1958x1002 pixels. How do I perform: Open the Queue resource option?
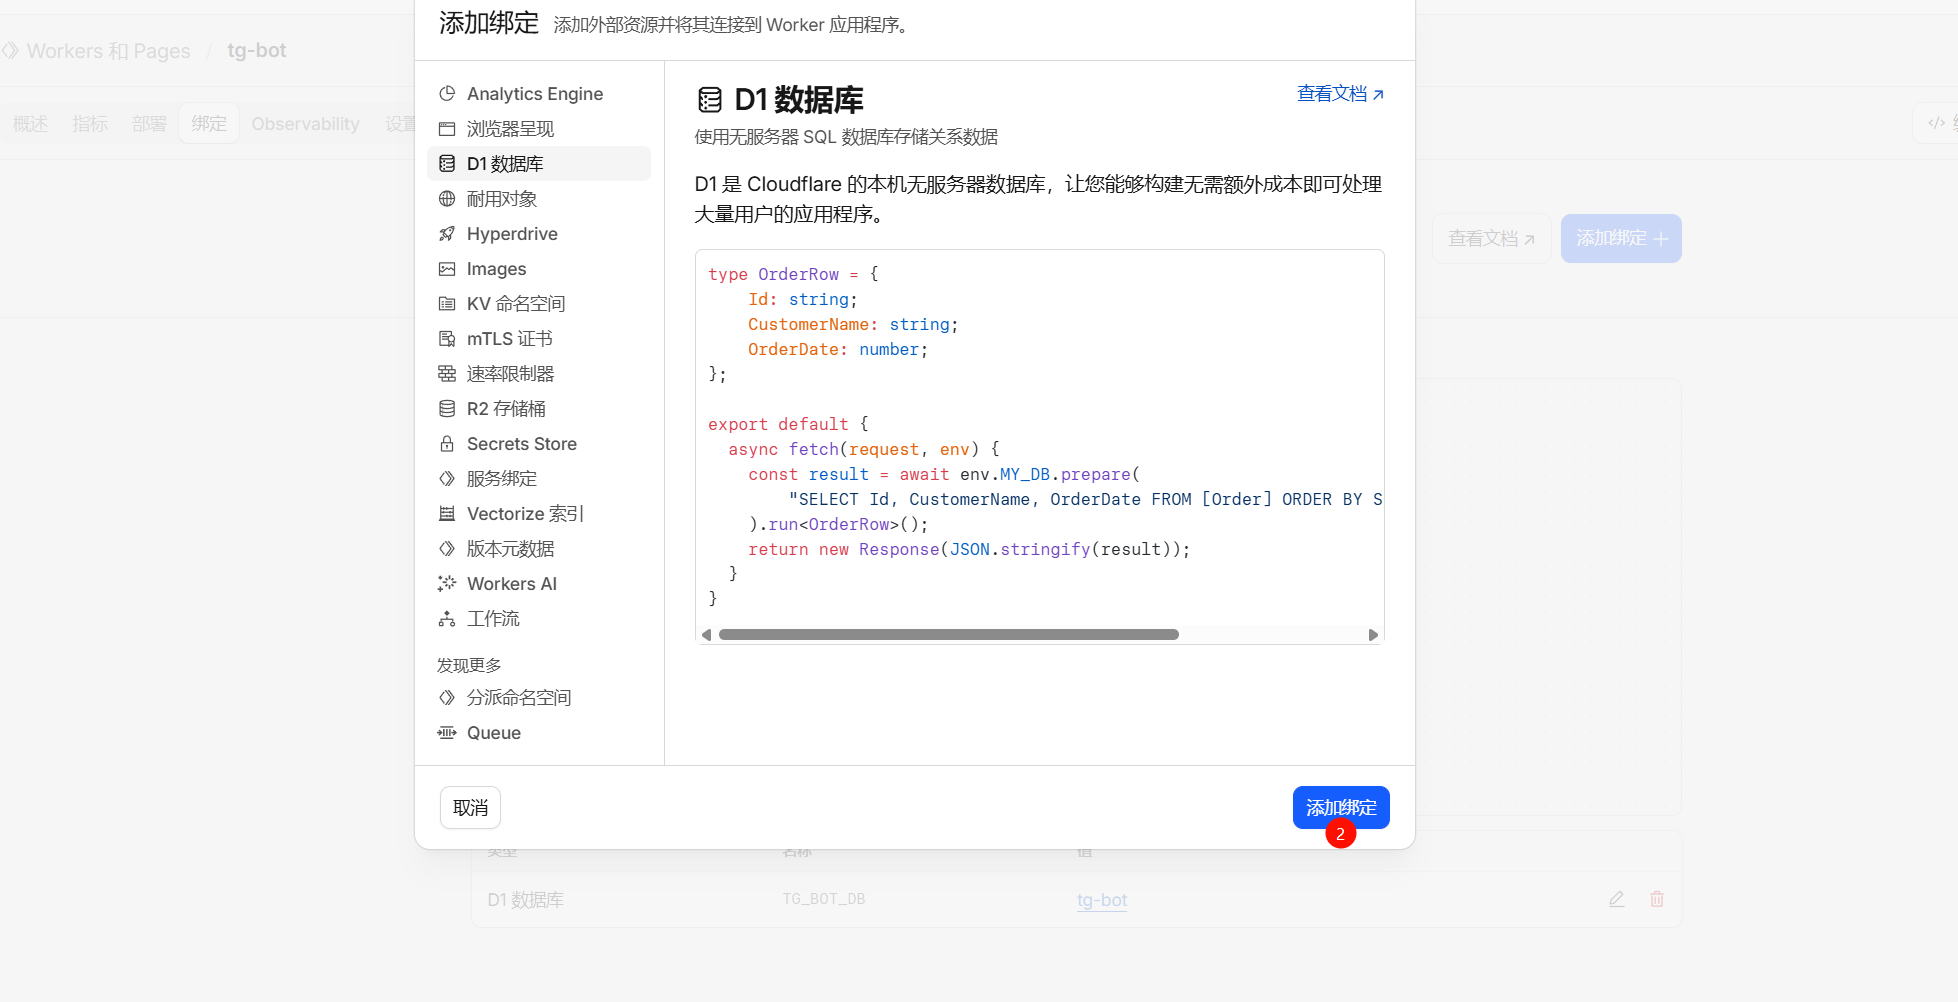pyautogui.click(x=493, y=732)
